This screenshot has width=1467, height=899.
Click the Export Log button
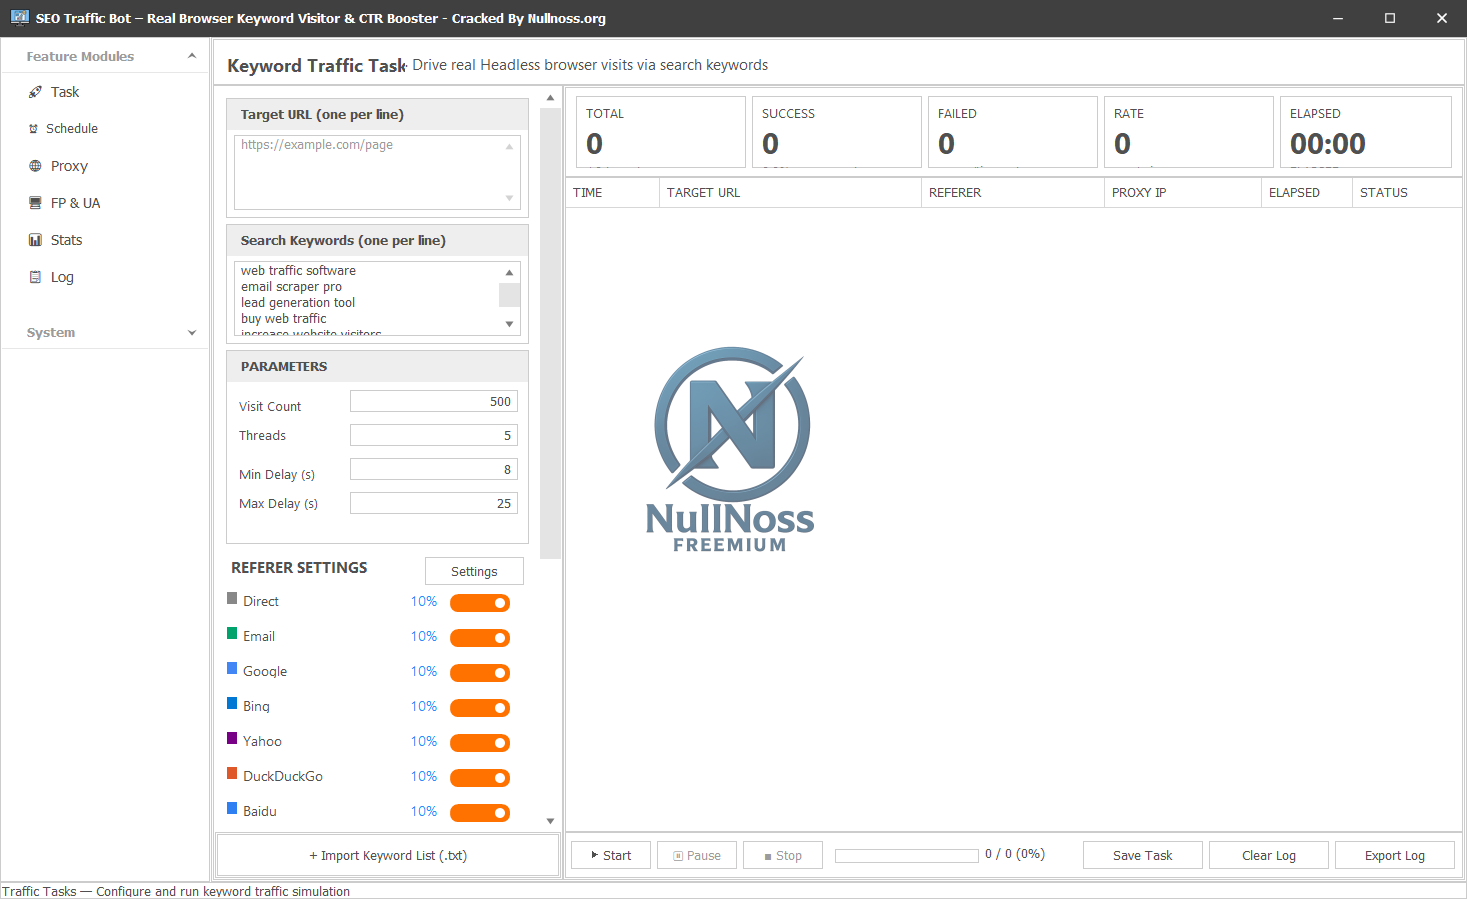click(x=1394, y=856)
